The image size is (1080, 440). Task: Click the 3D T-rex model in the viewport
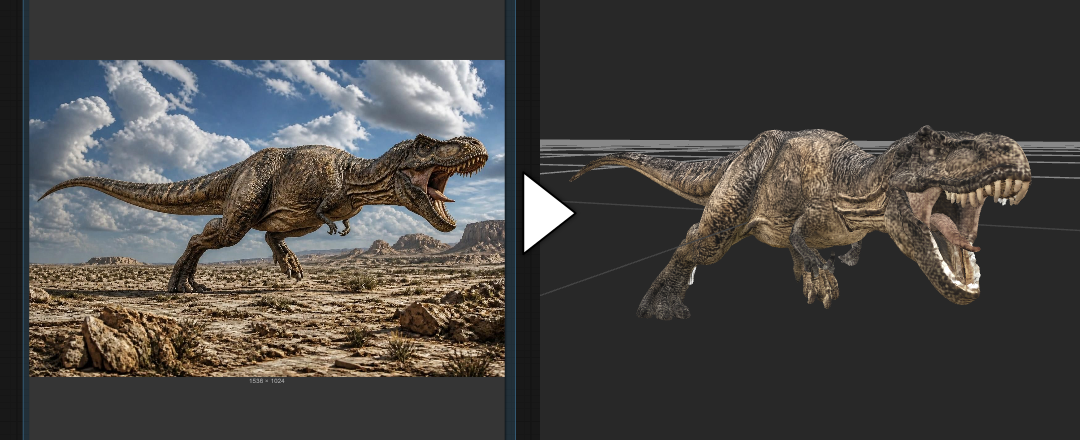[x=800, y=223]
